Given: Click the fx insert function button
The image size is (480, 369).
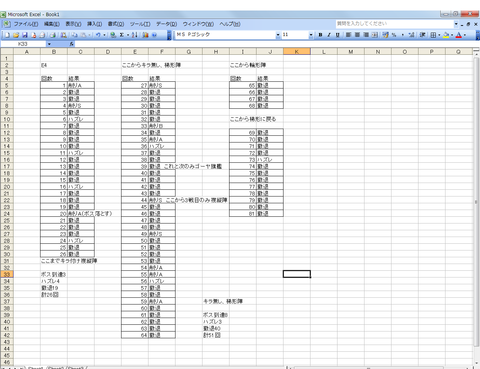Looking at the screenshot, I should (72, 44).
